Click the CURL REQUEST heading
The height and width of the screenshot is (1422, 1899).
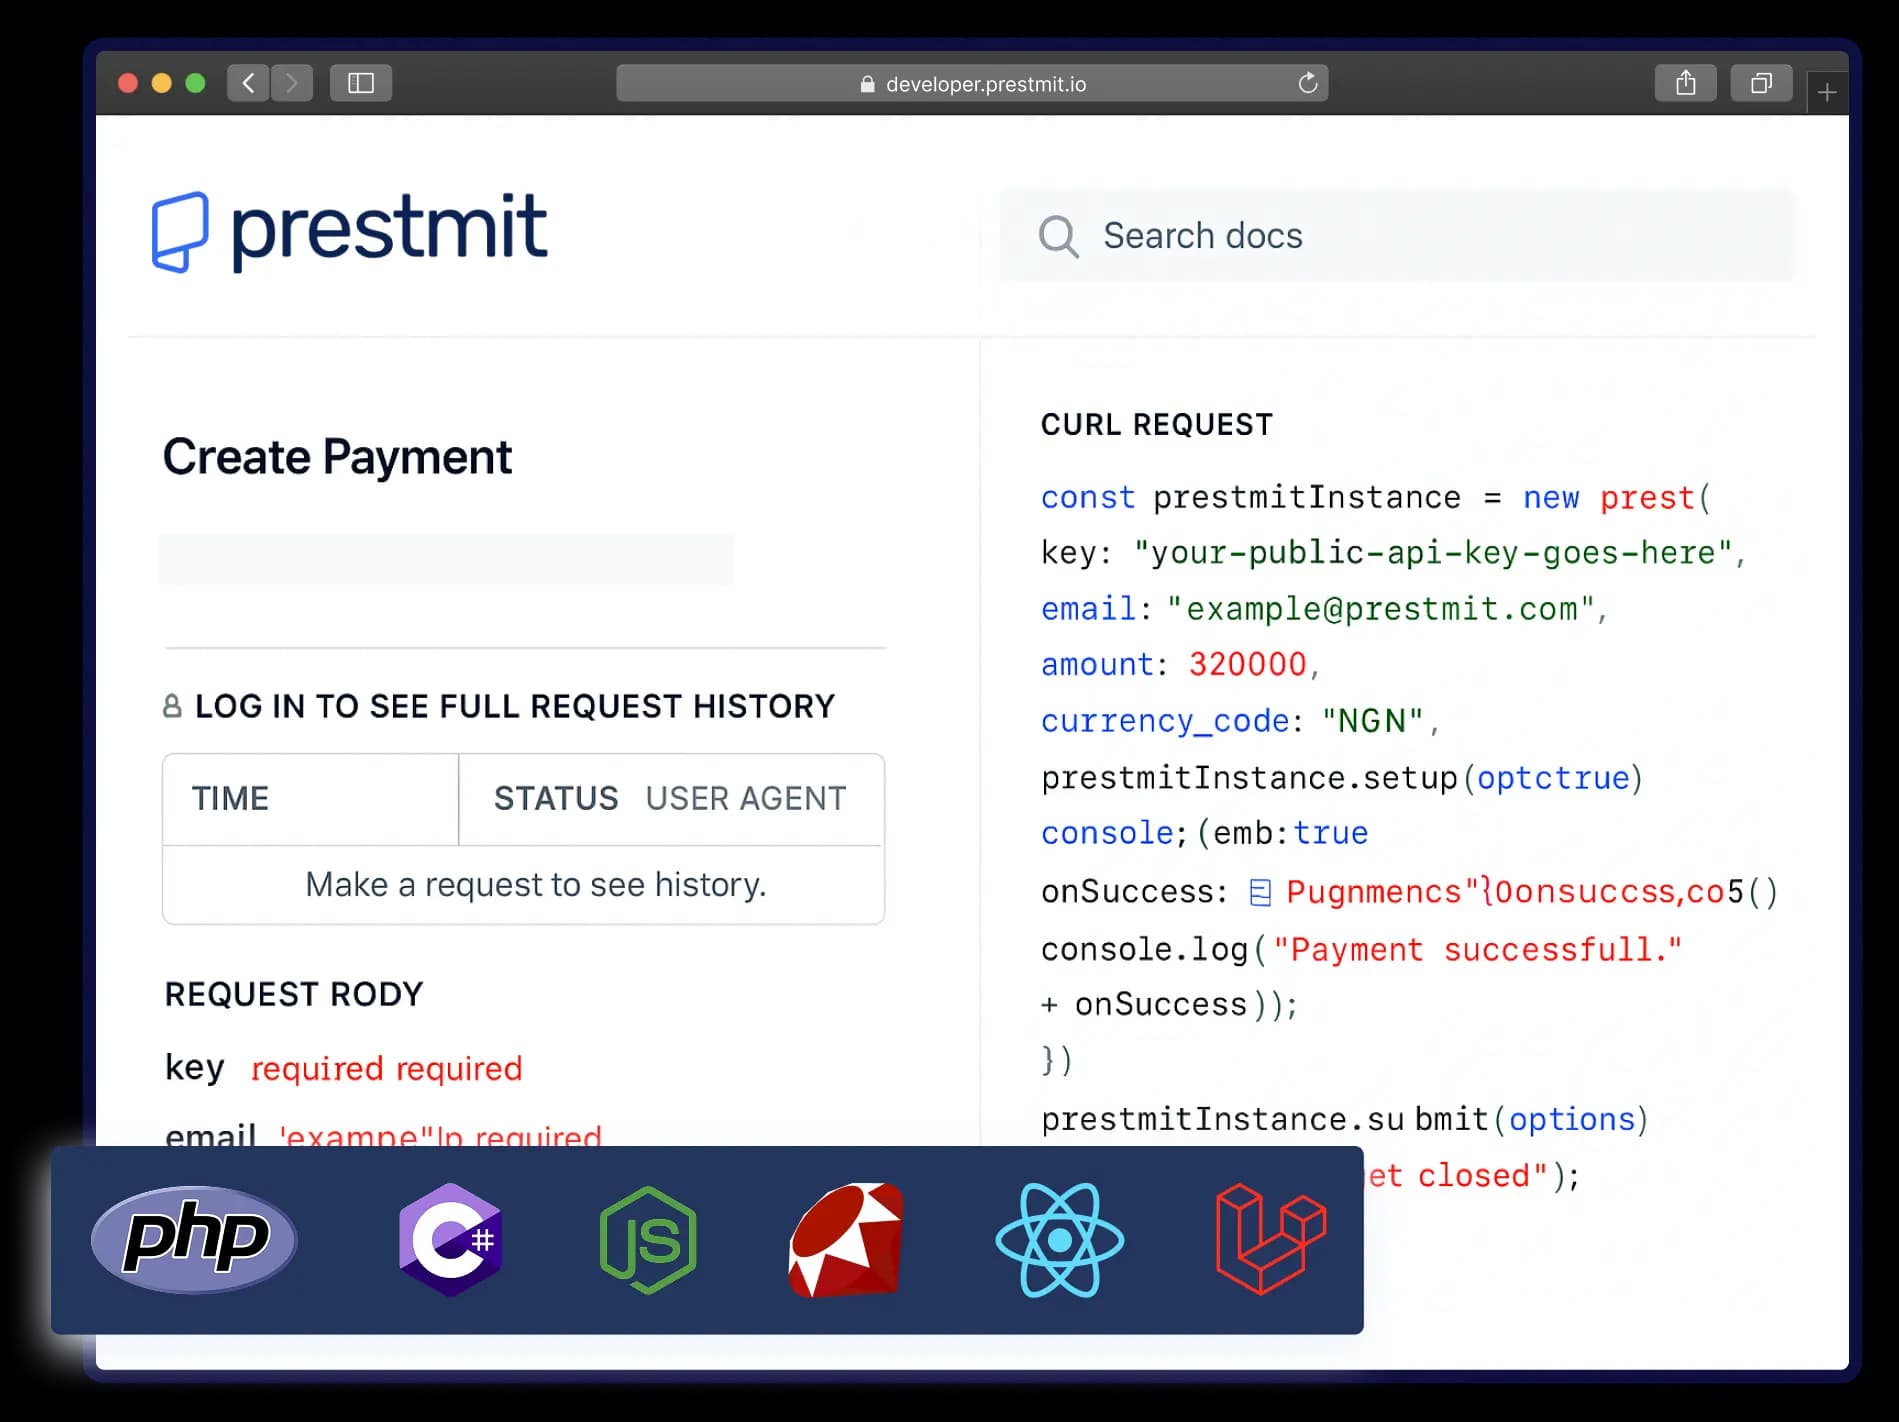1156,424
